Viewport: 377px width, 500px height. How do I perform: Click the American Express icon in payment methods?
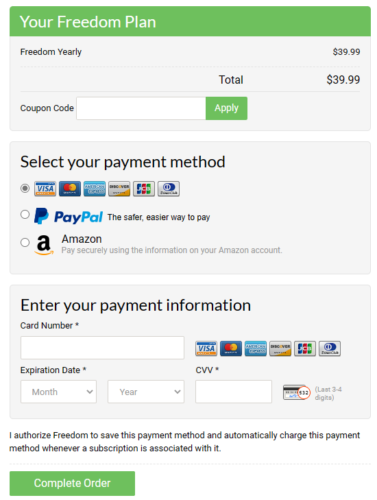94,189
